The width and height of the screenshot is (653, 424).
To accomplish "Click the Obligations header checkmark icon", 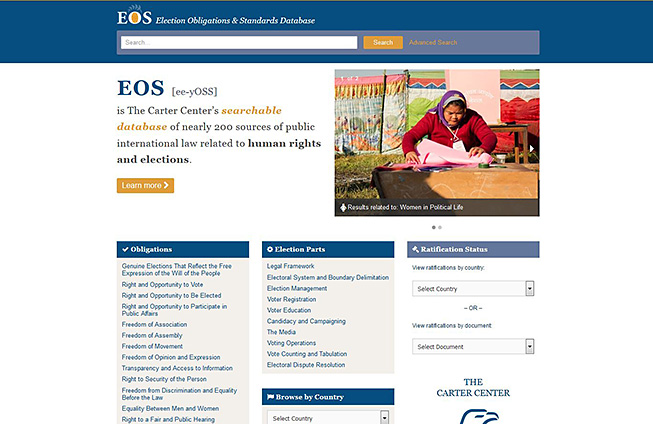I will click(x=125, y=249).
